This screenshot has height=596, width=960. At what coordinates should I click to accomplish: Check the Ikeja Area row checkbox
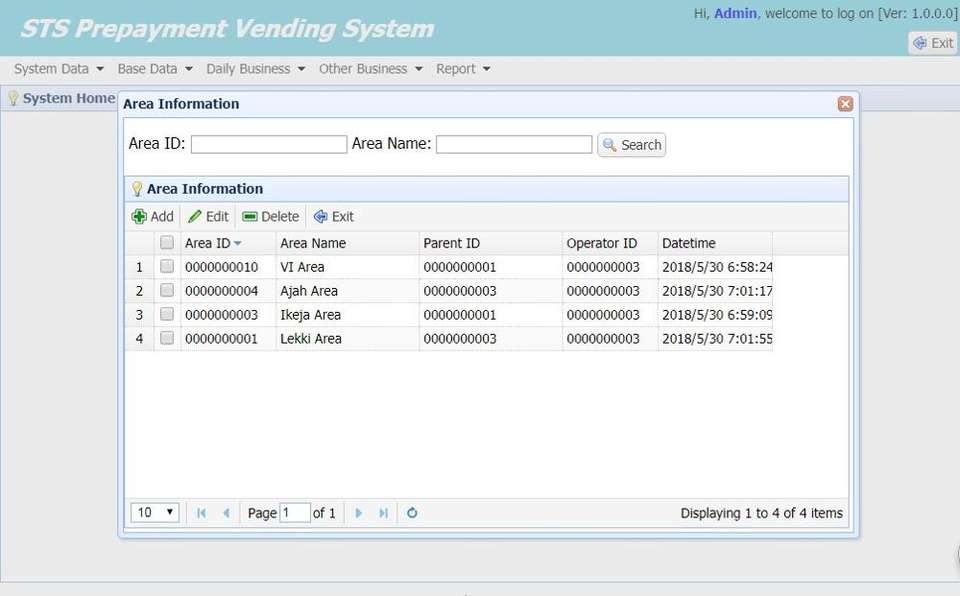click(x=167, y=314)
